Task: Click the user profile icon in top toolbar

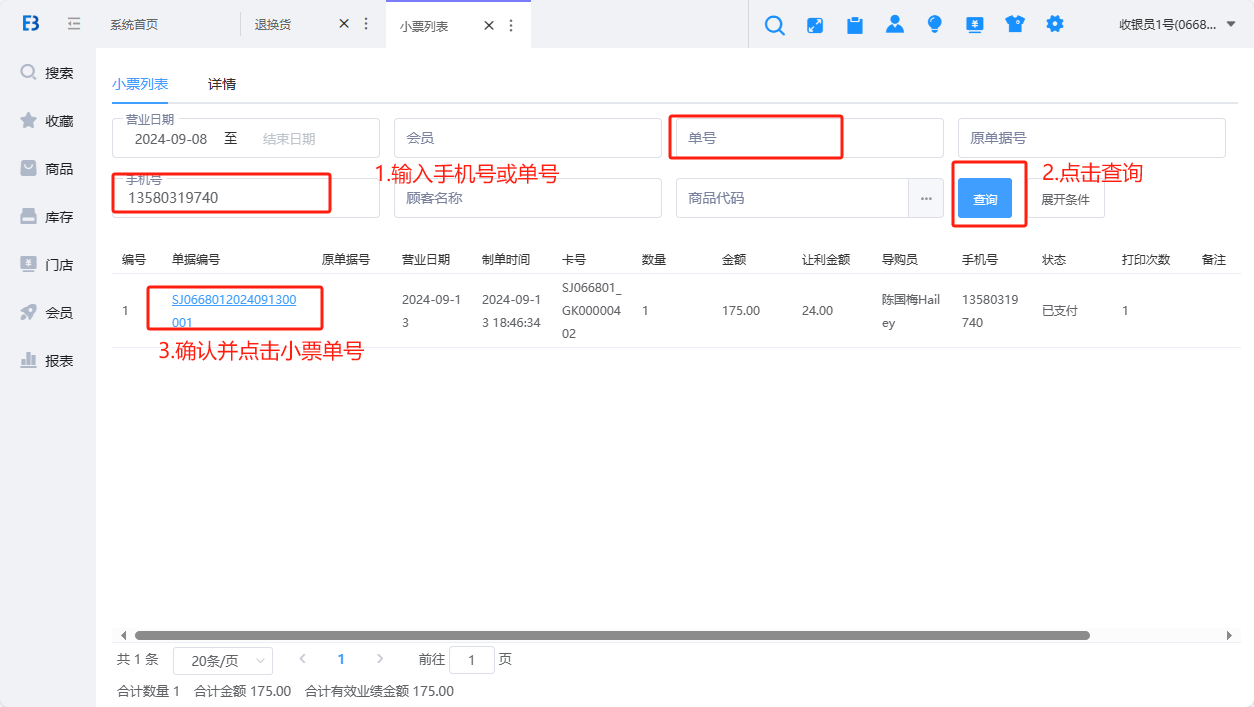Action: (x=895, y=24)
